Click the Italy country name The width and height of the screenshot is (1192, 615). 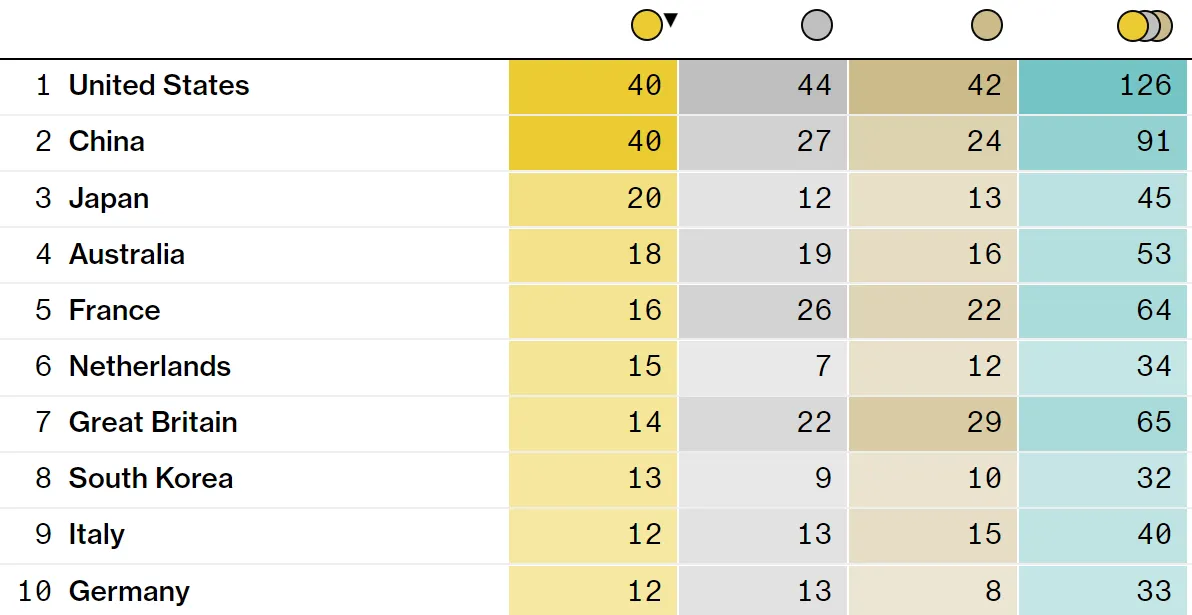(96, 534)
